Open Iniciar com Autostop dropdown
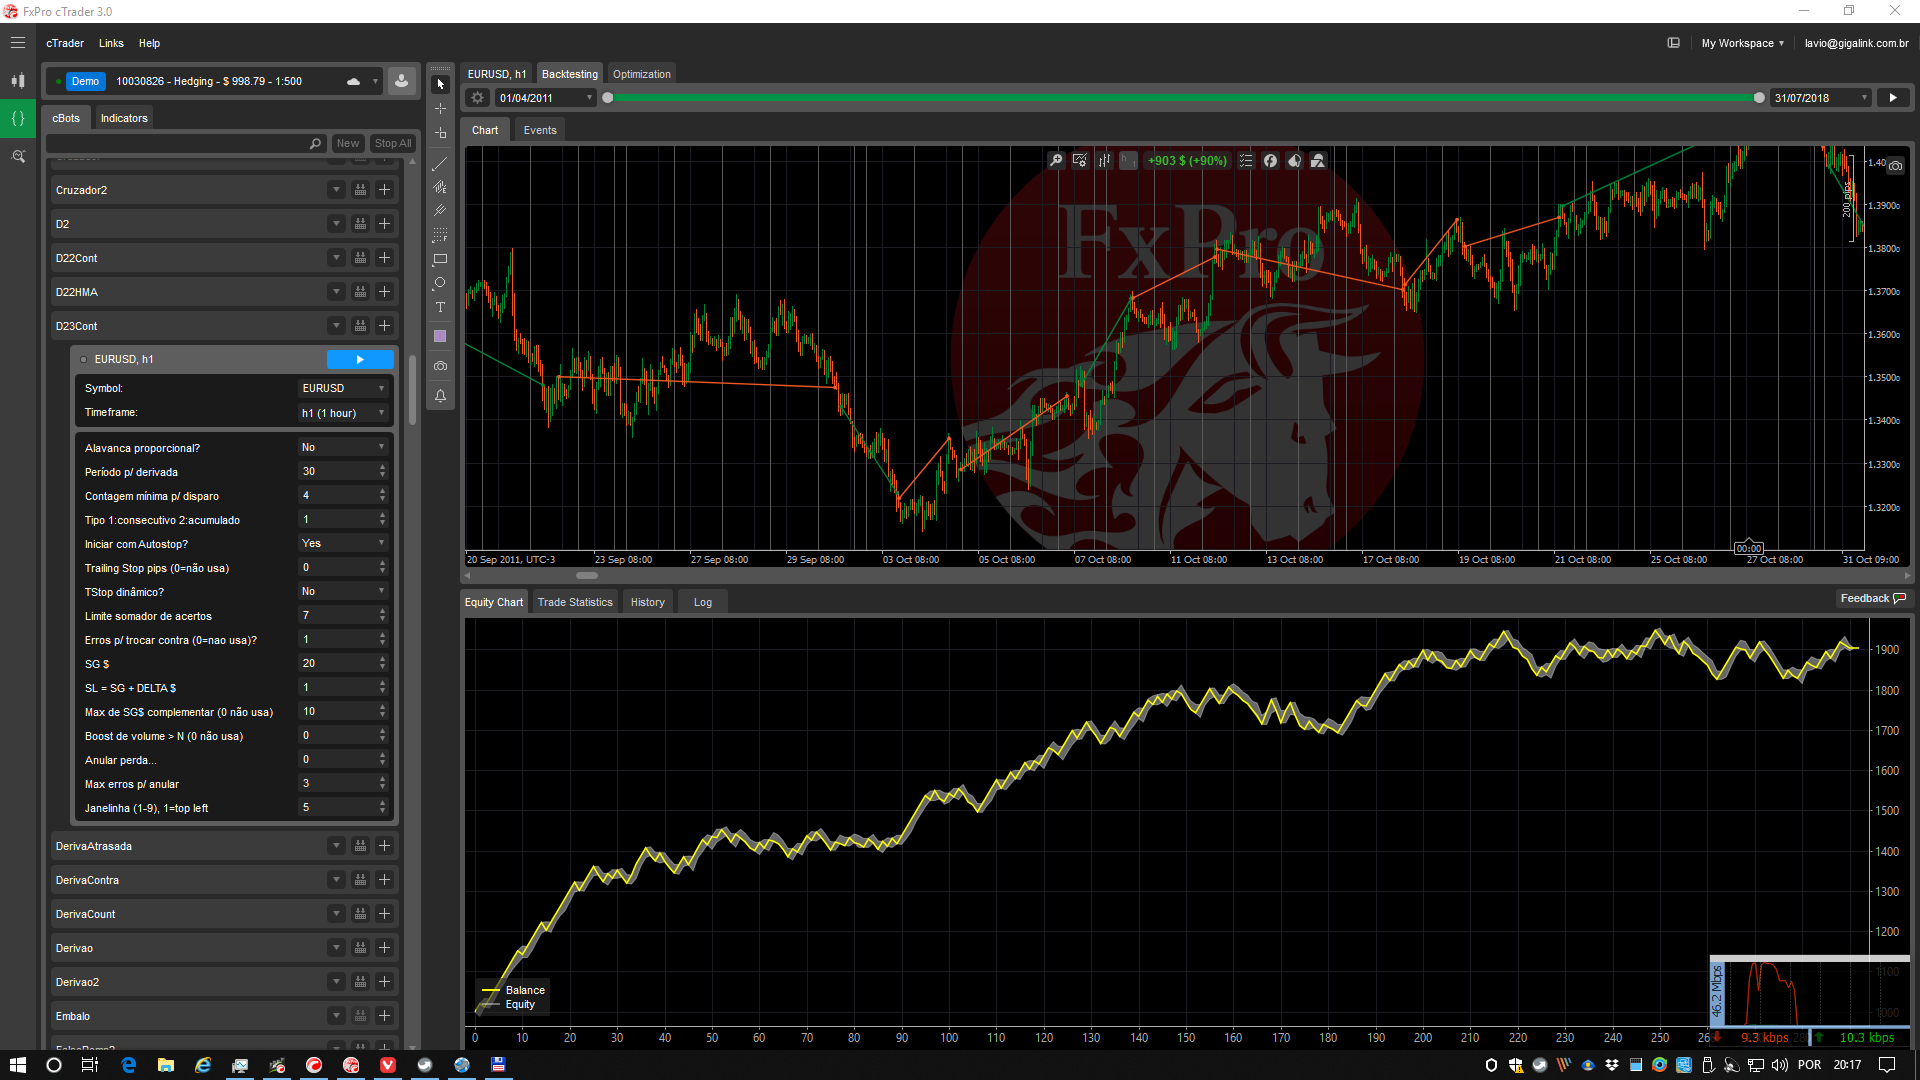 pyautogui.click(x=343, y=544)
